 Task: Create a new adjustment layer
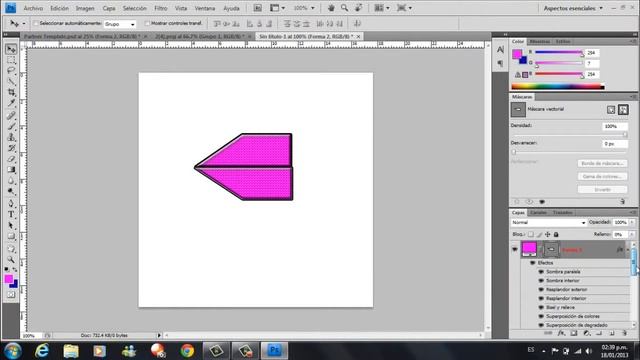tap(587, 333)
